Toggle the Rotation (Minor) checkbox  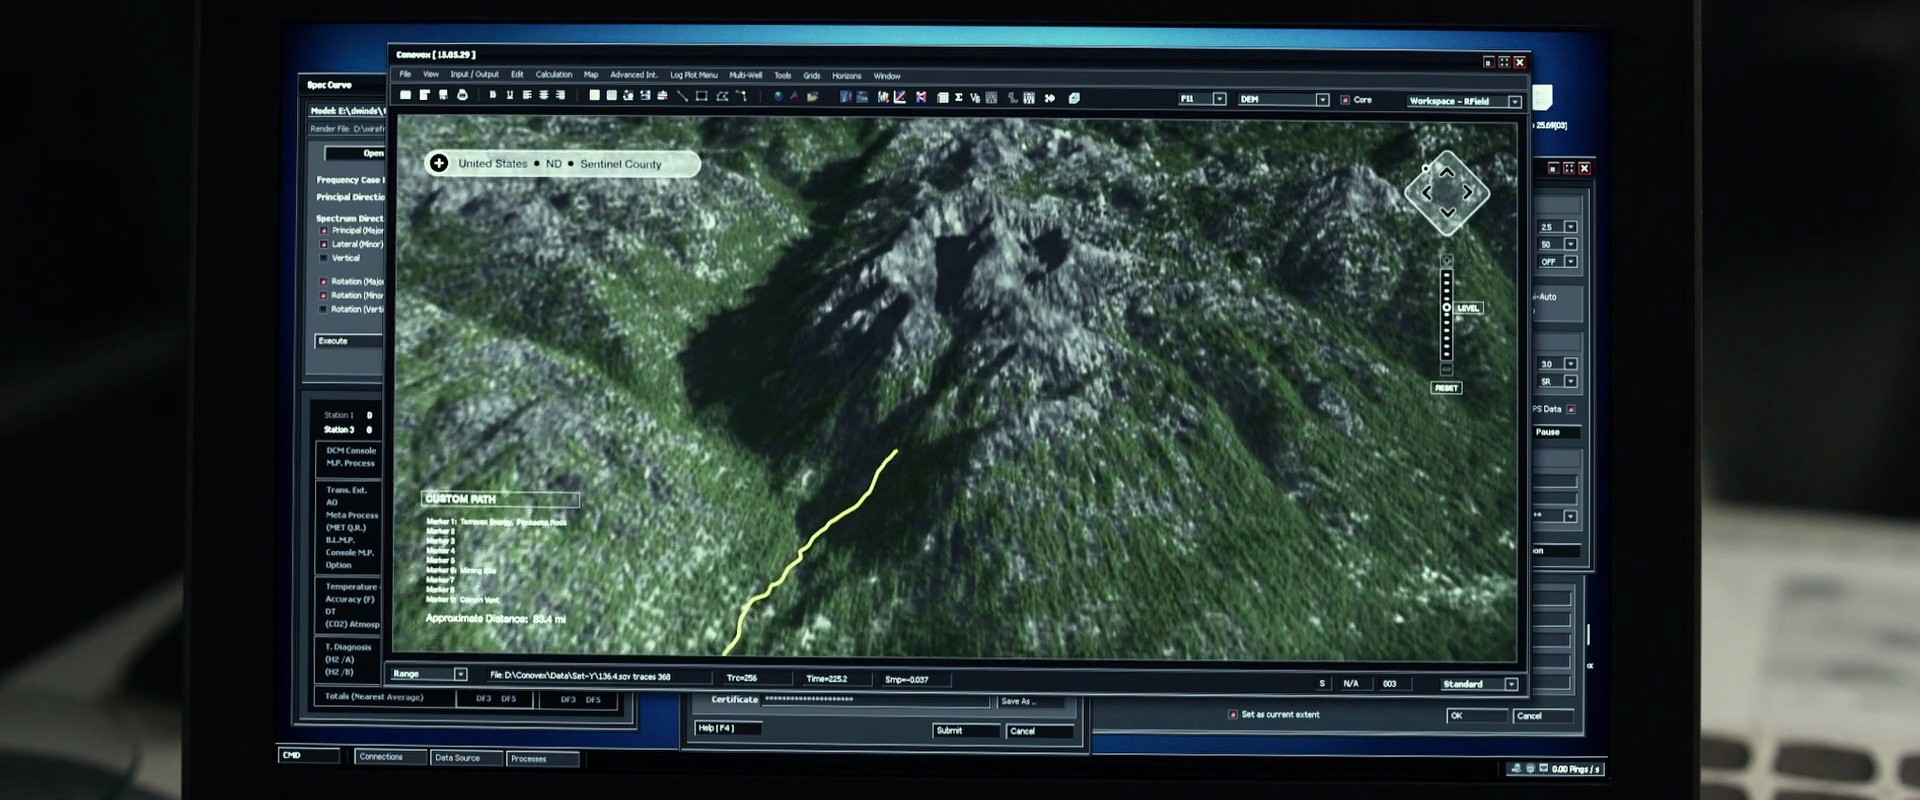323,296
